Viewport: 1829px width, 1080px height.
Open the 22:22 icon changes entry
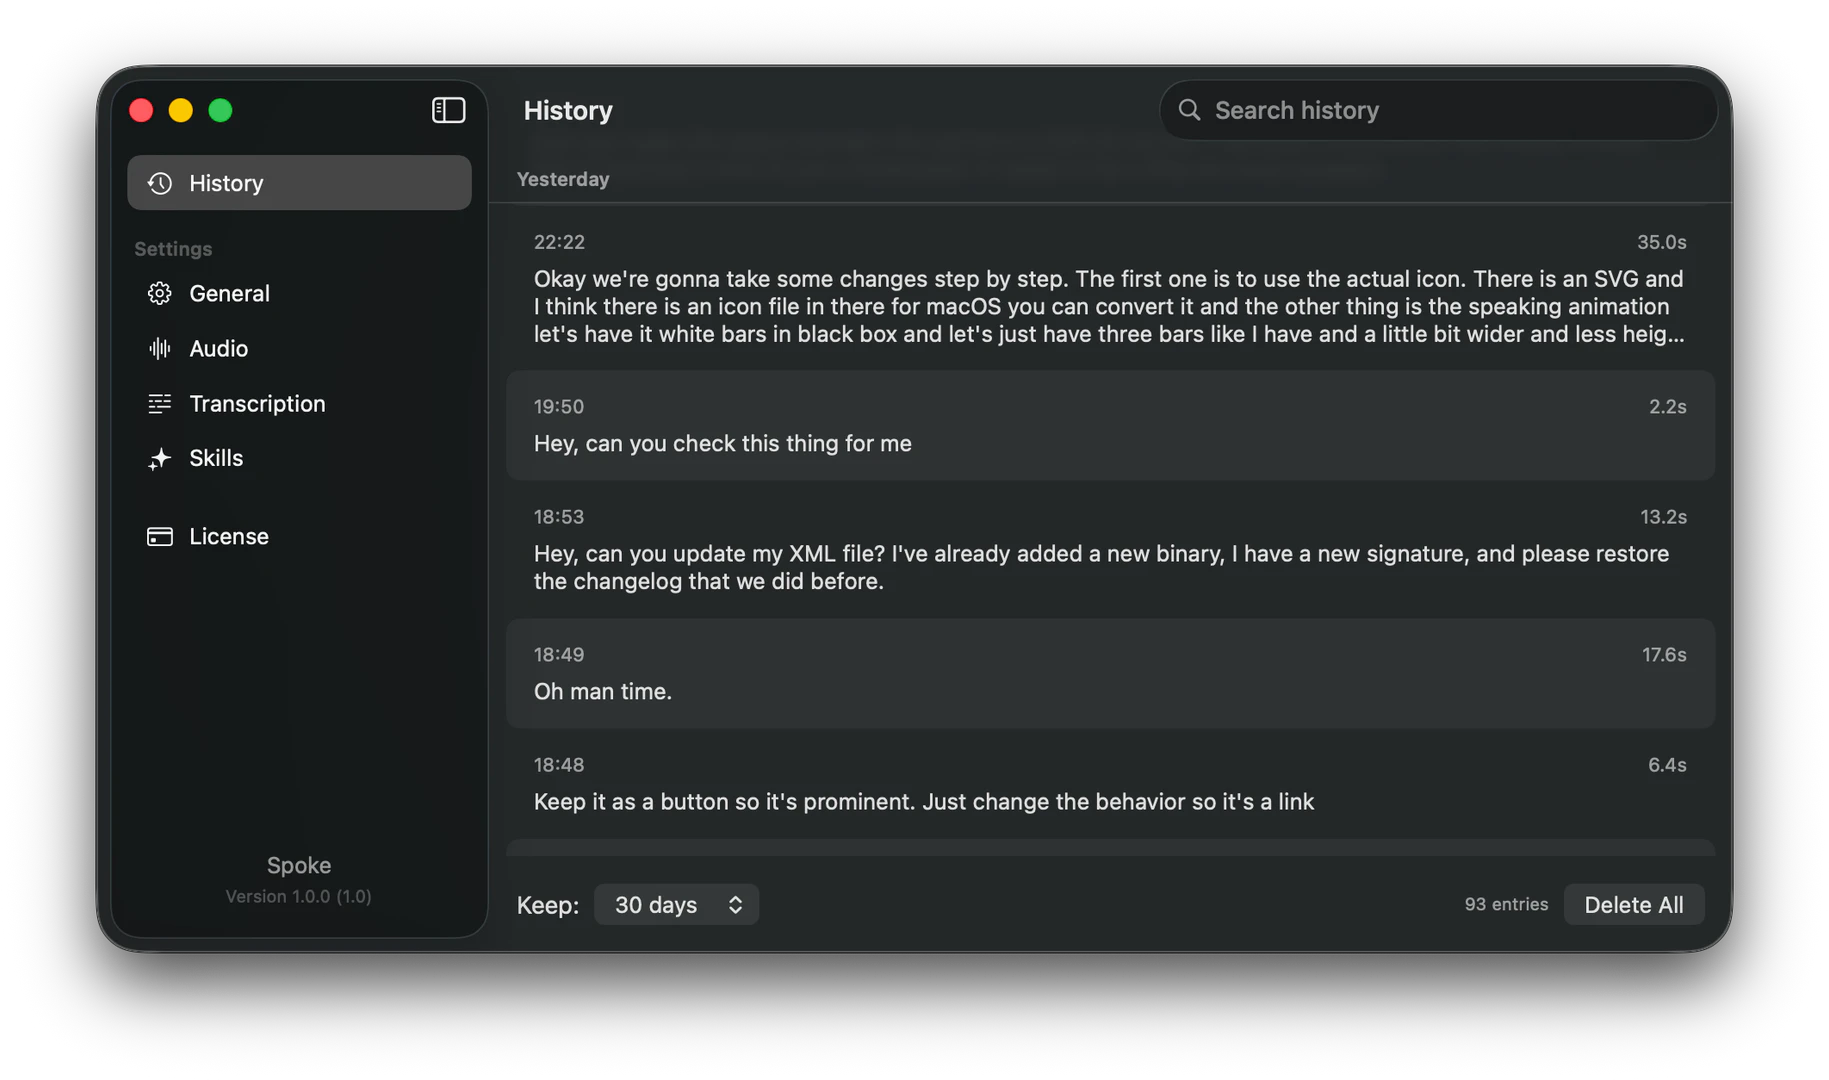(1100, 290)
